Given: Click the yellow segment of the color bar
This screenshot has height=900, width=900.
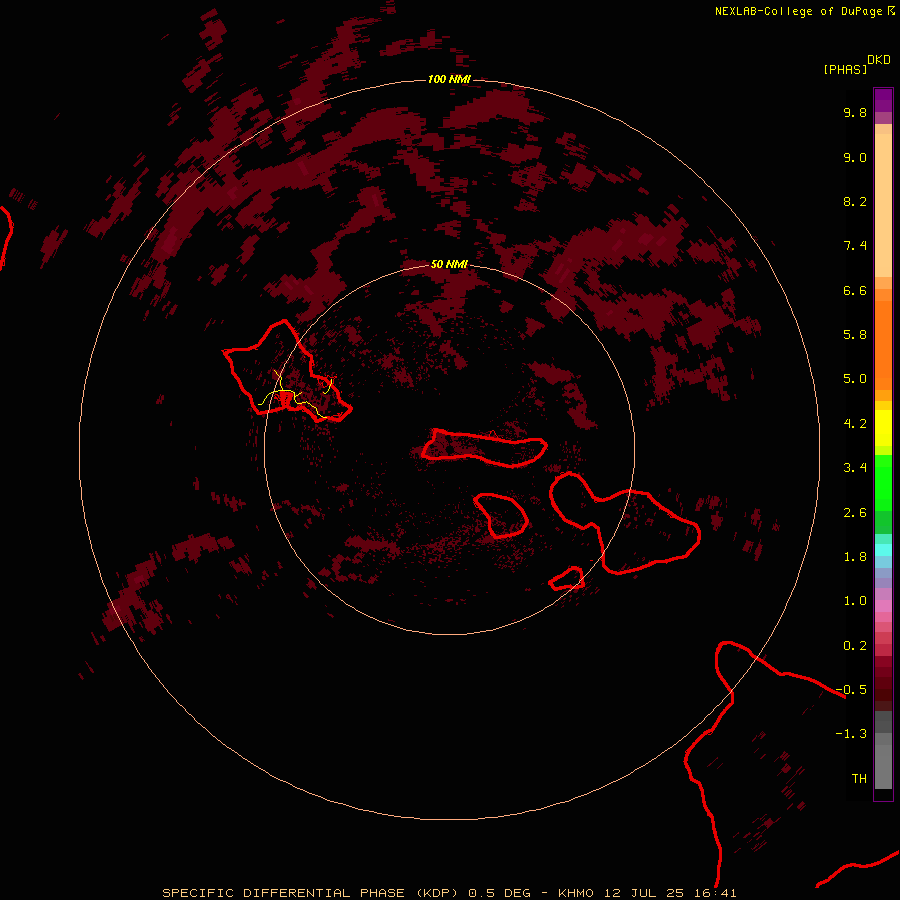Looking at the screenshot, I should point(883,428).
